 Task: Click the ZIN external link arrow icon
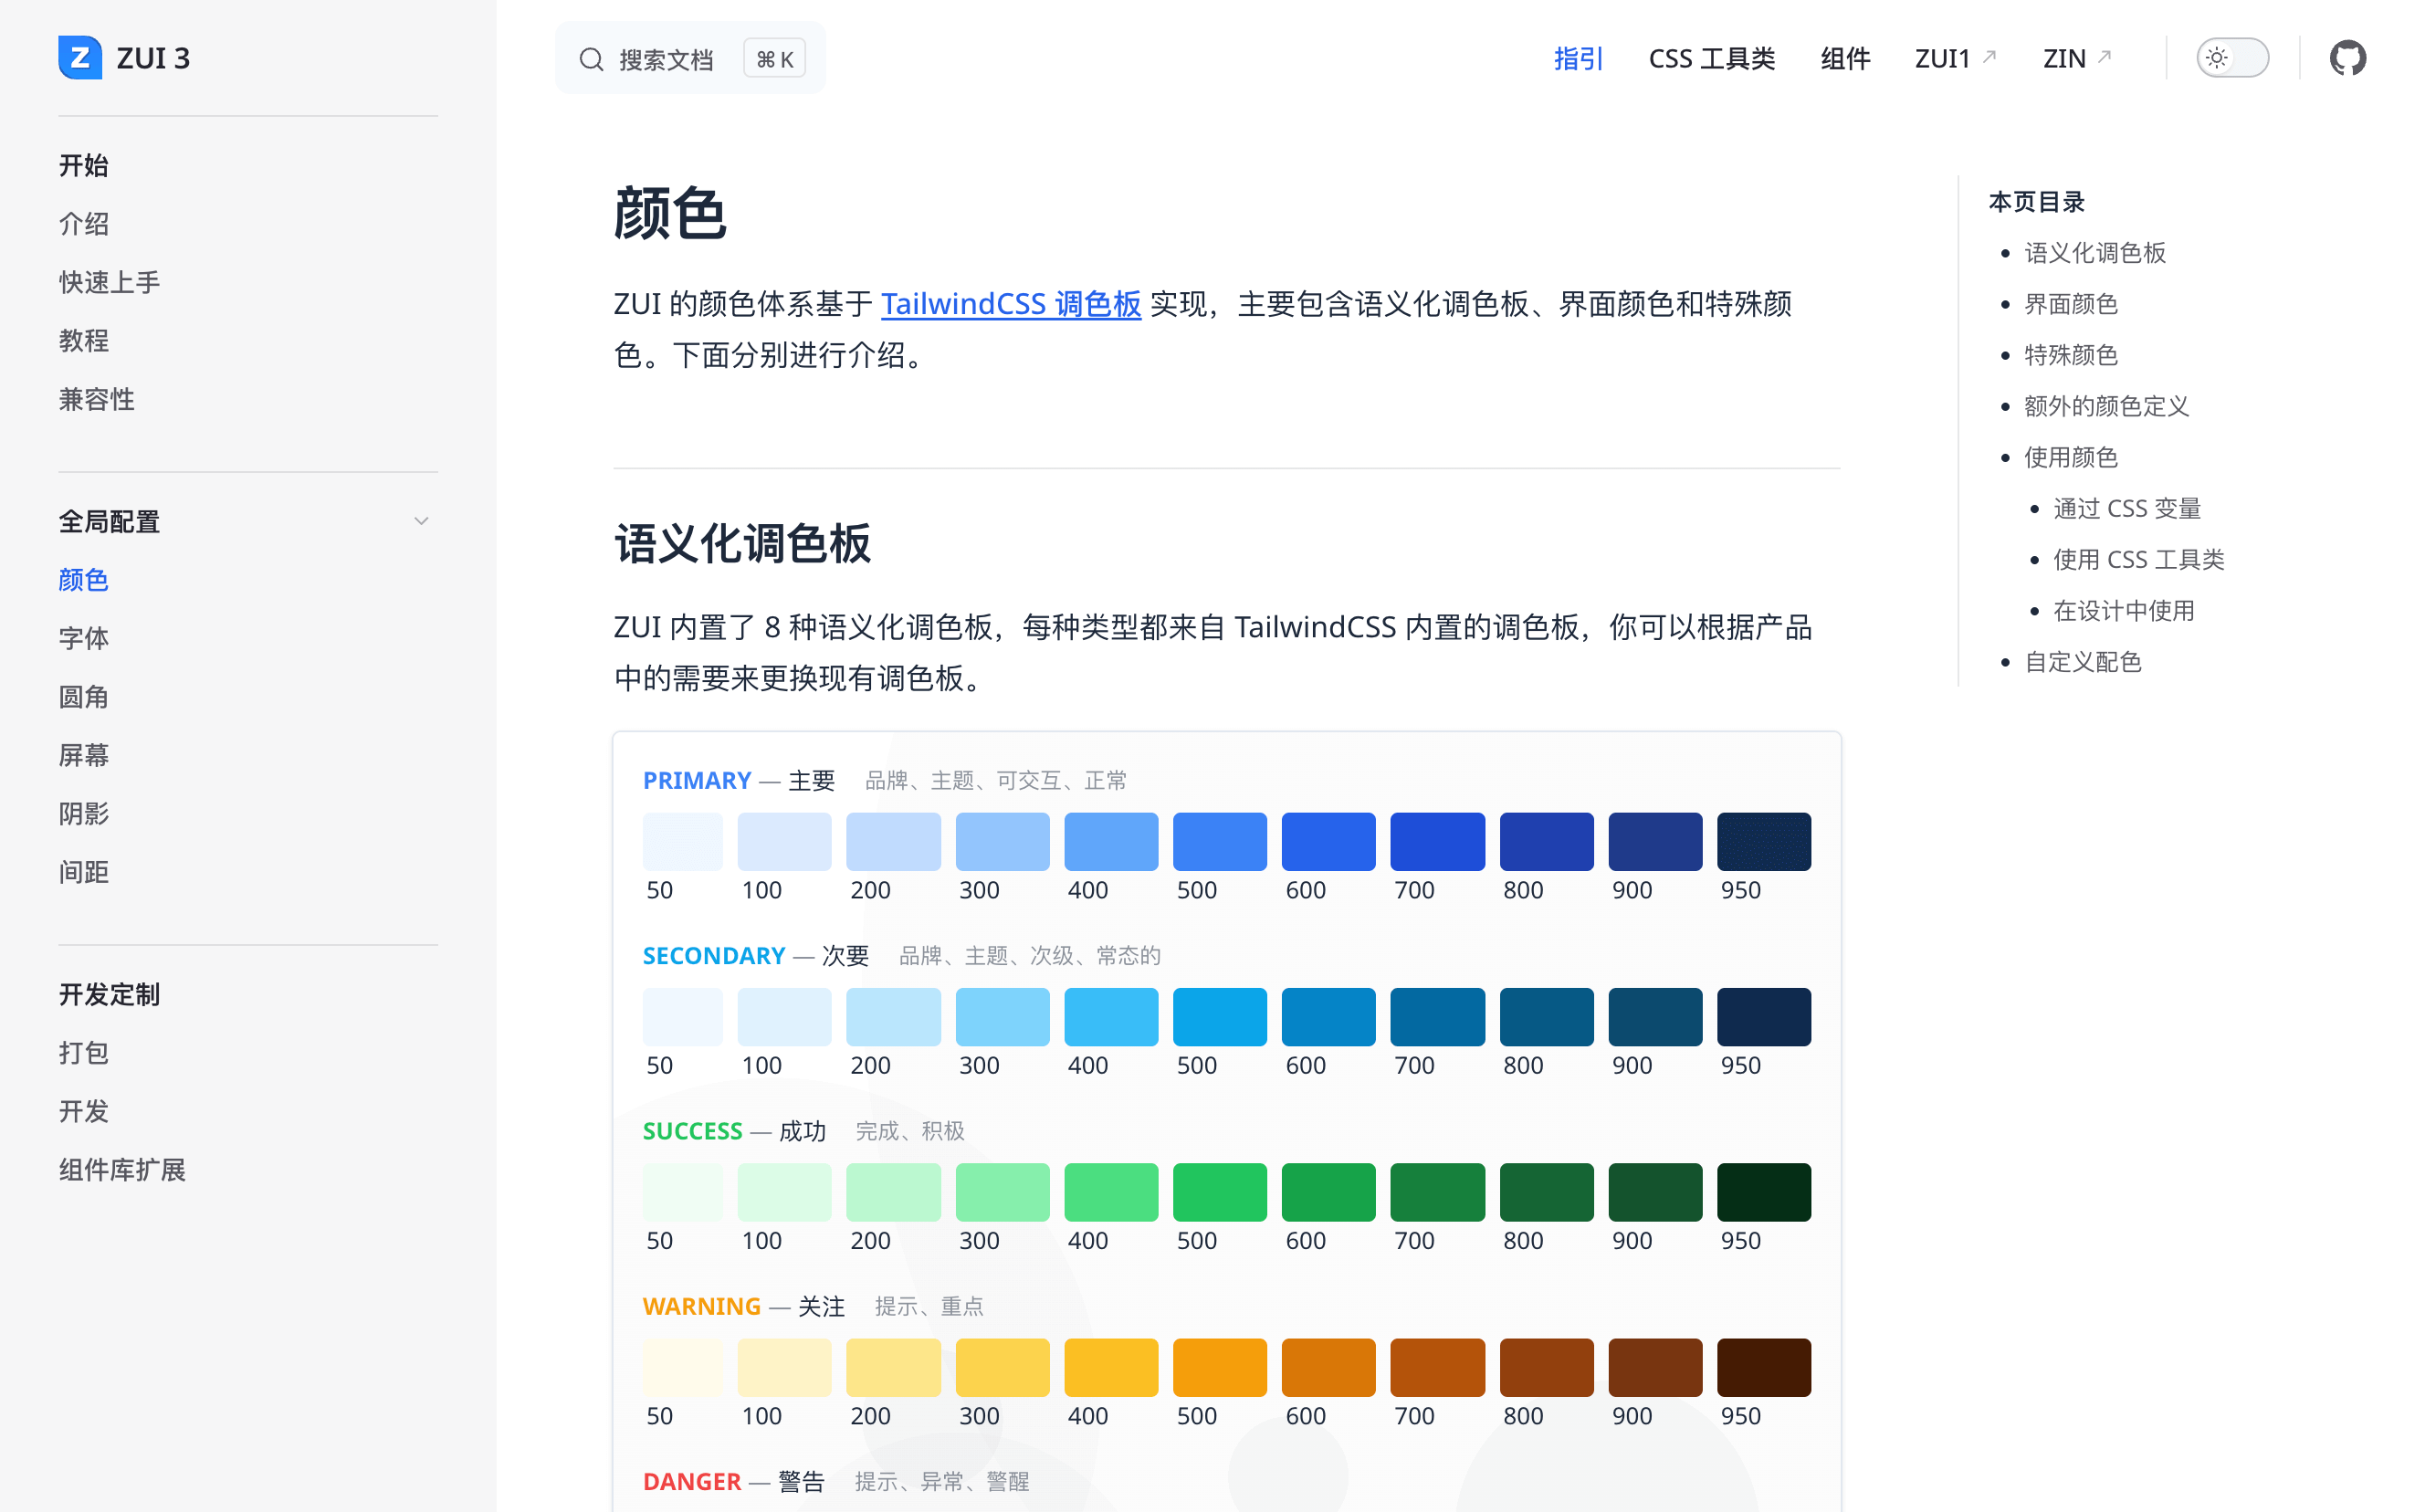[2104, 56]
